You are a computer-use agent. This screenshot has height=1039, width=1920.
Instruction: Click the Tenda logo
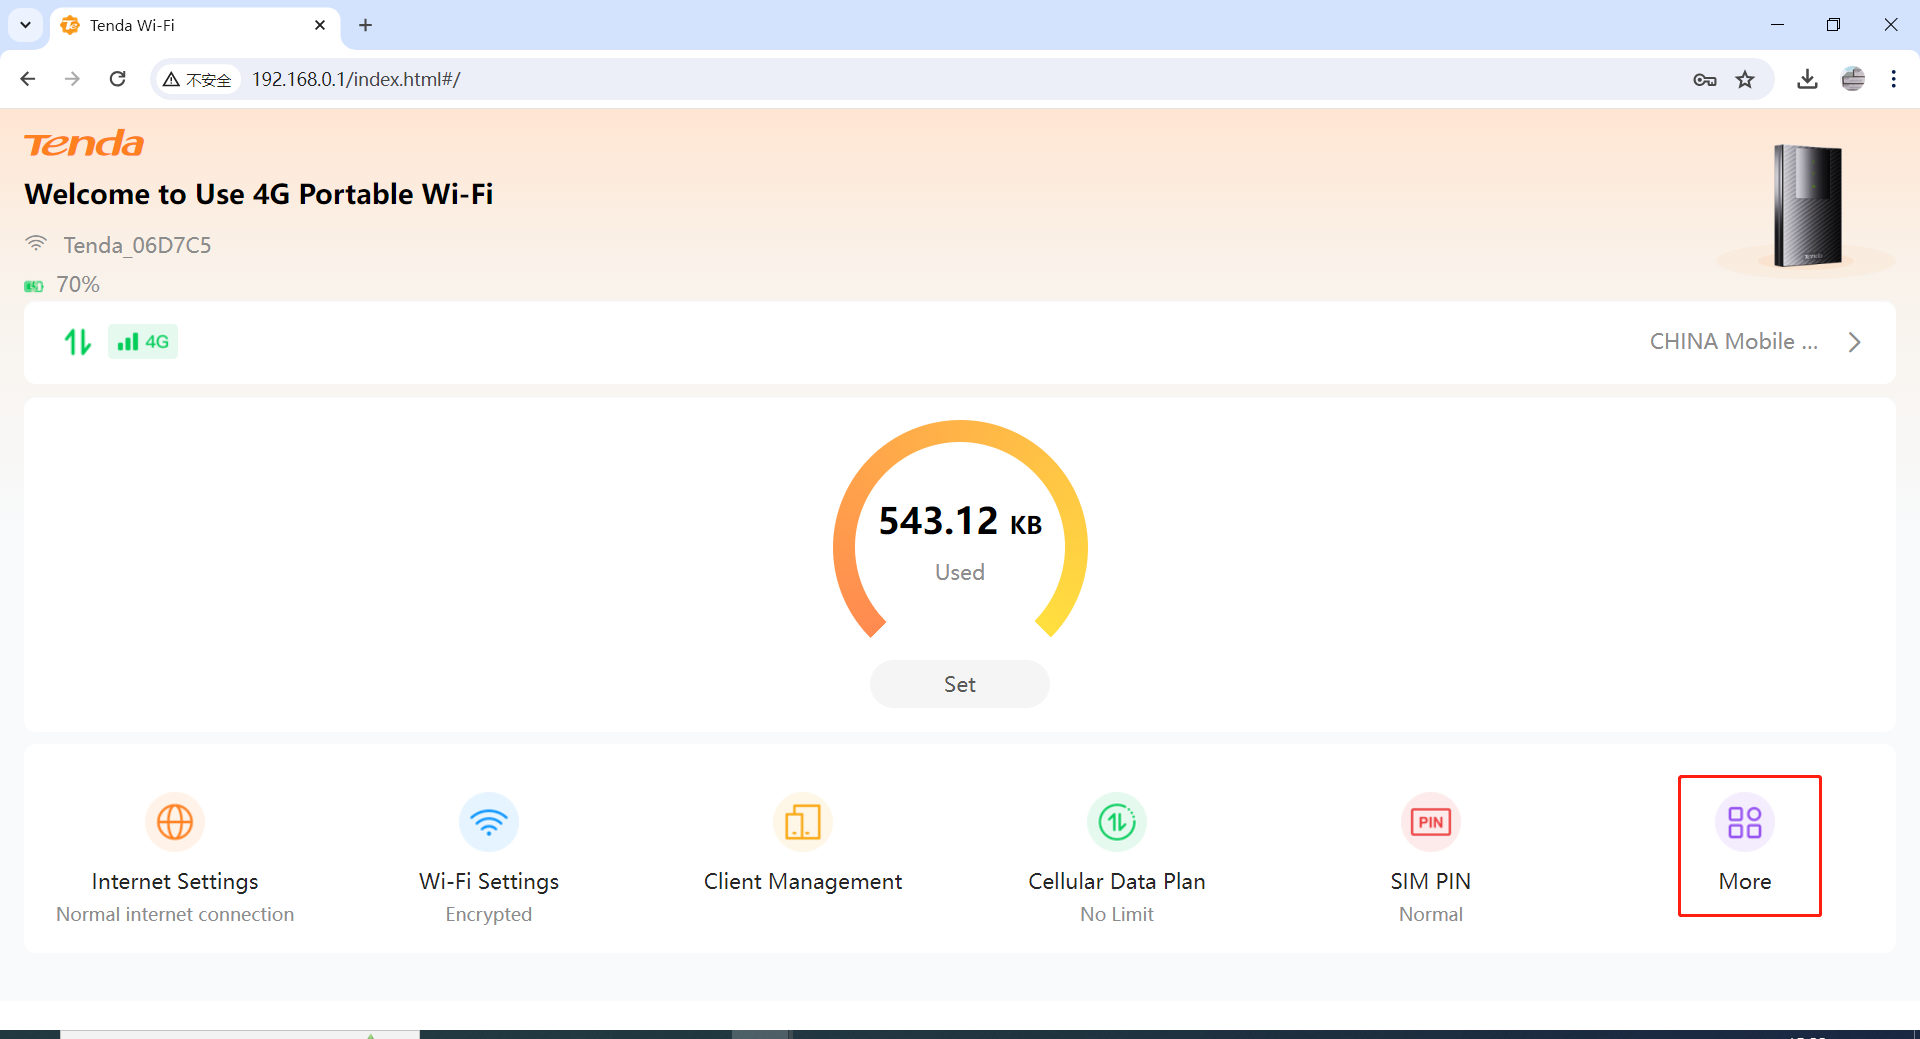tap(84, 144)
